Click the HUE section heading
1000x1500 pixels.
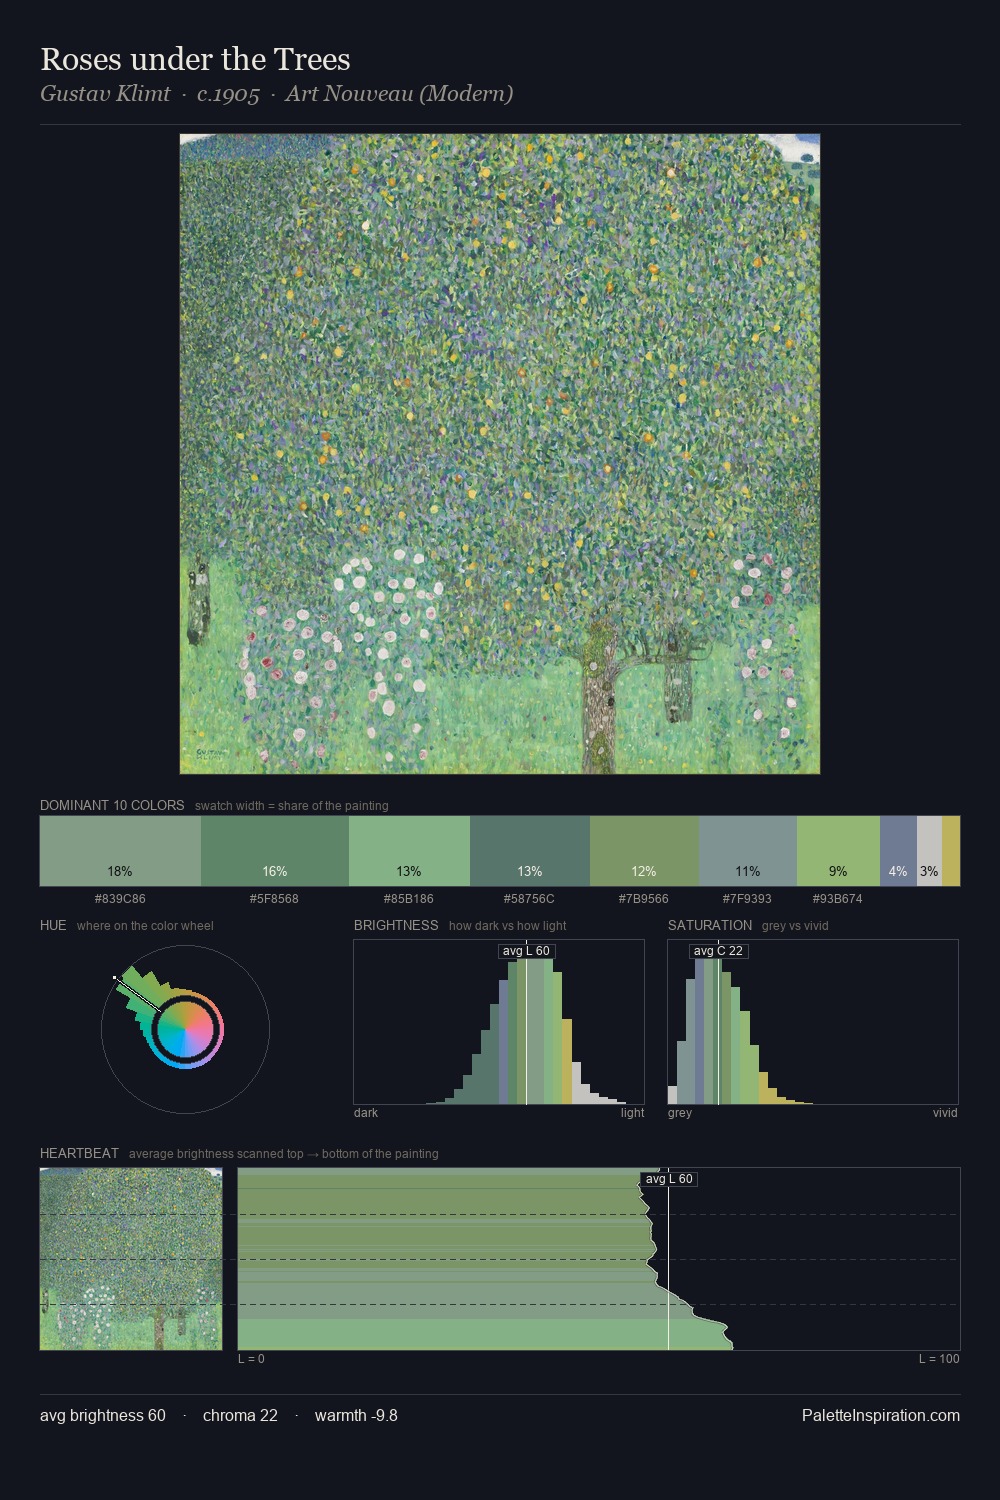click(x=53, y=925)
